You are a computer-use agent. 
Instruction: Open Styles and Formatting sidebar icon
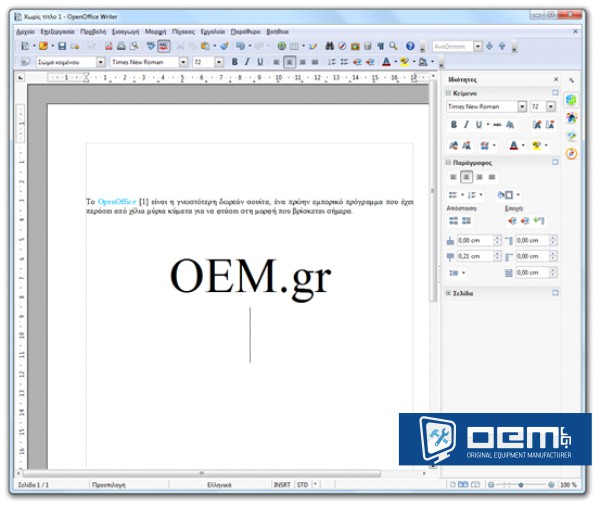point(571,117)
